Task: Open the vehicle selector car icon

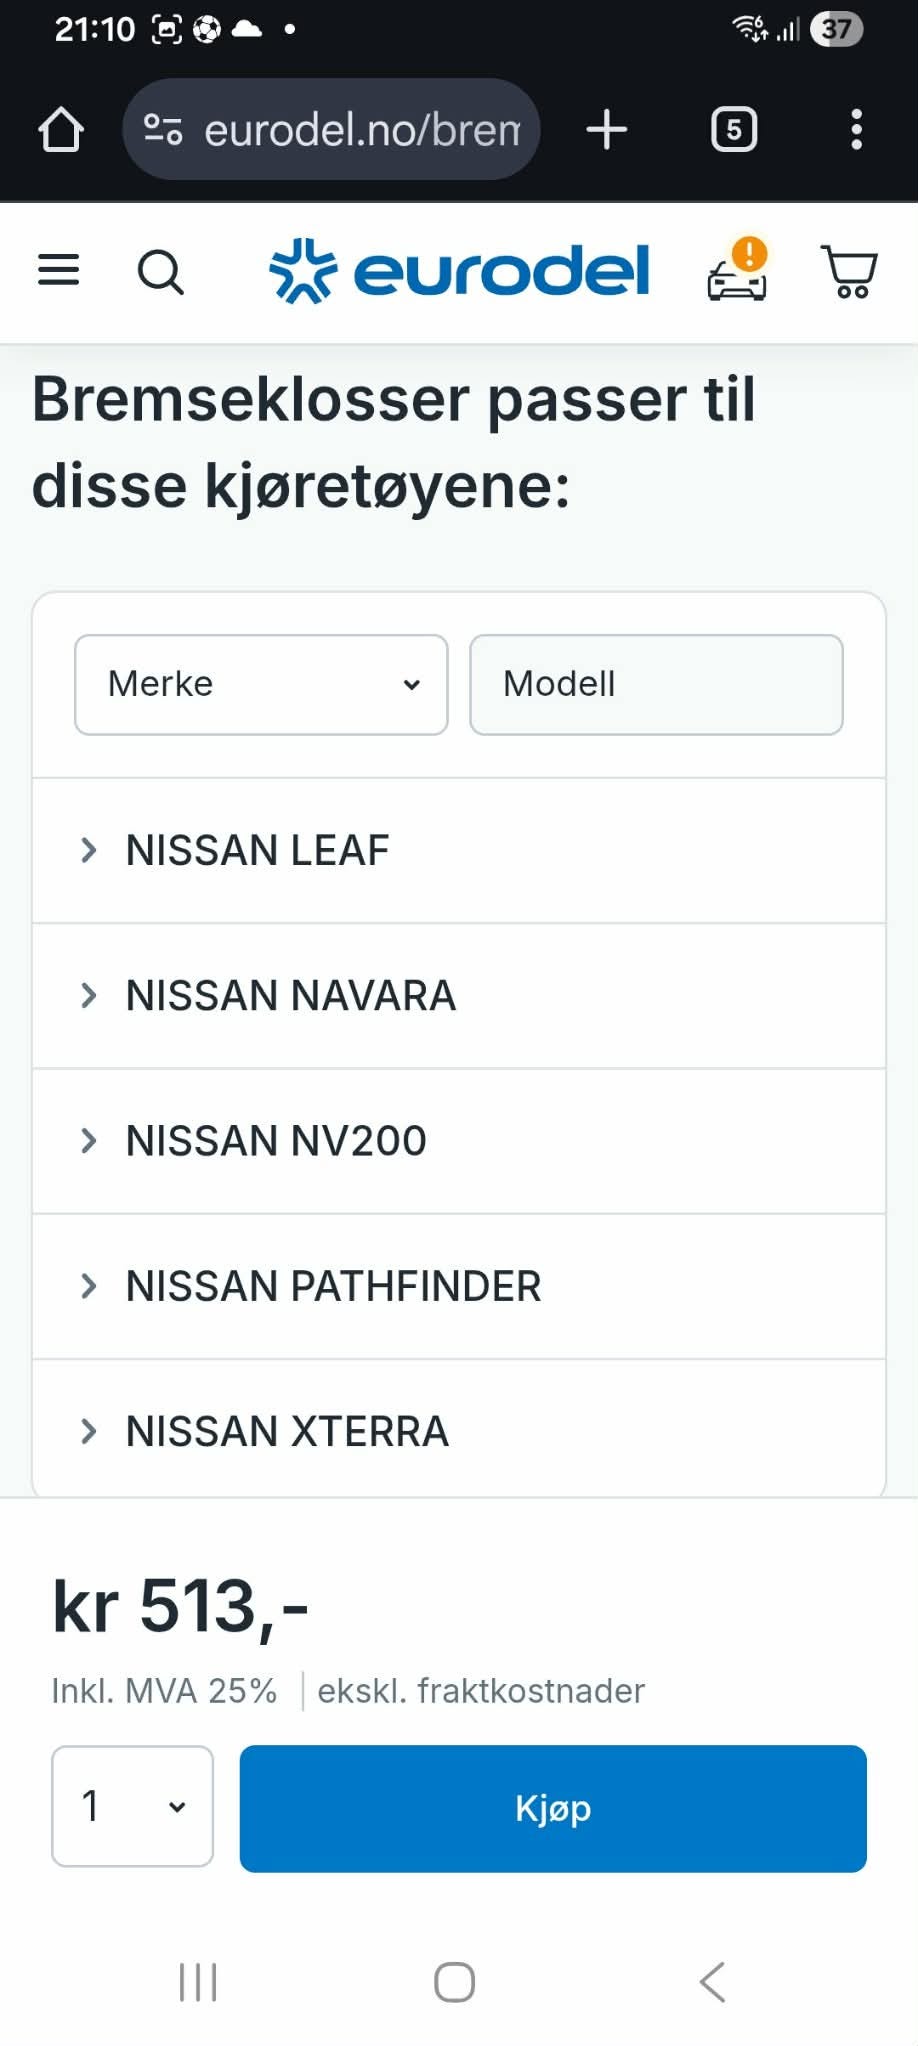Action: pos(738,271)
